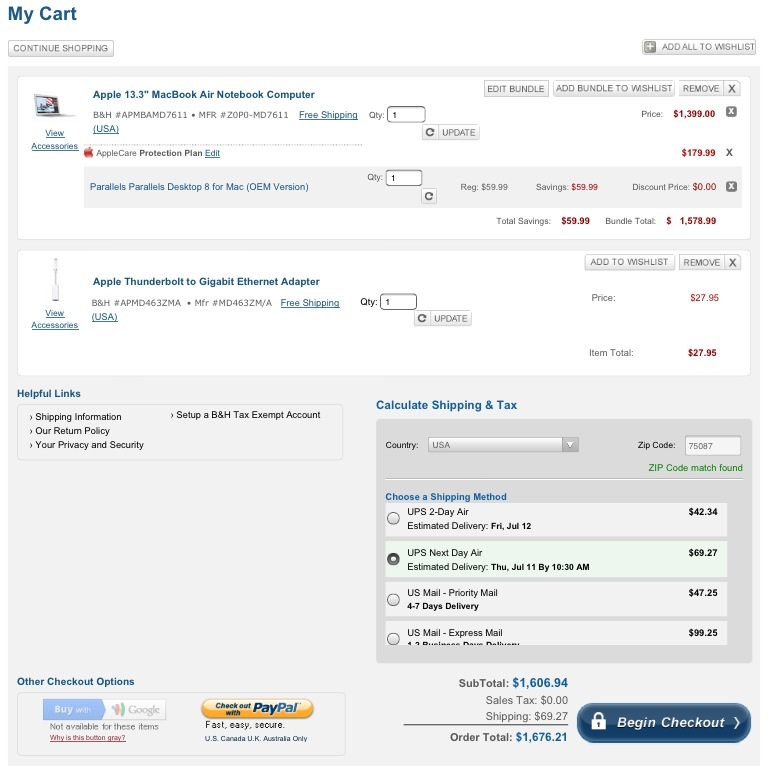The height and width of the screenshot is (766, 768).
Task: Click the plus icon on Add All To Wishlist
Action: tap(650, 47)
